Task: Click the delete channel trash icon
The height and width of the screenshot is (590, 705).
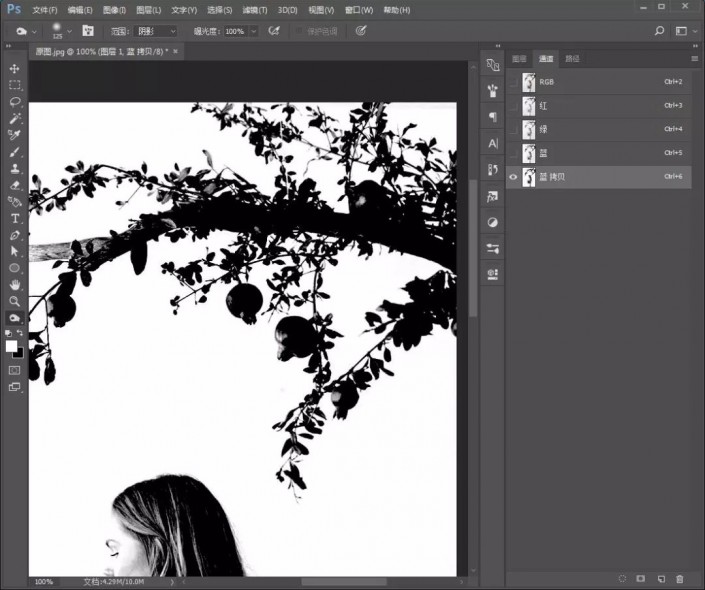Action: [680, 579]
